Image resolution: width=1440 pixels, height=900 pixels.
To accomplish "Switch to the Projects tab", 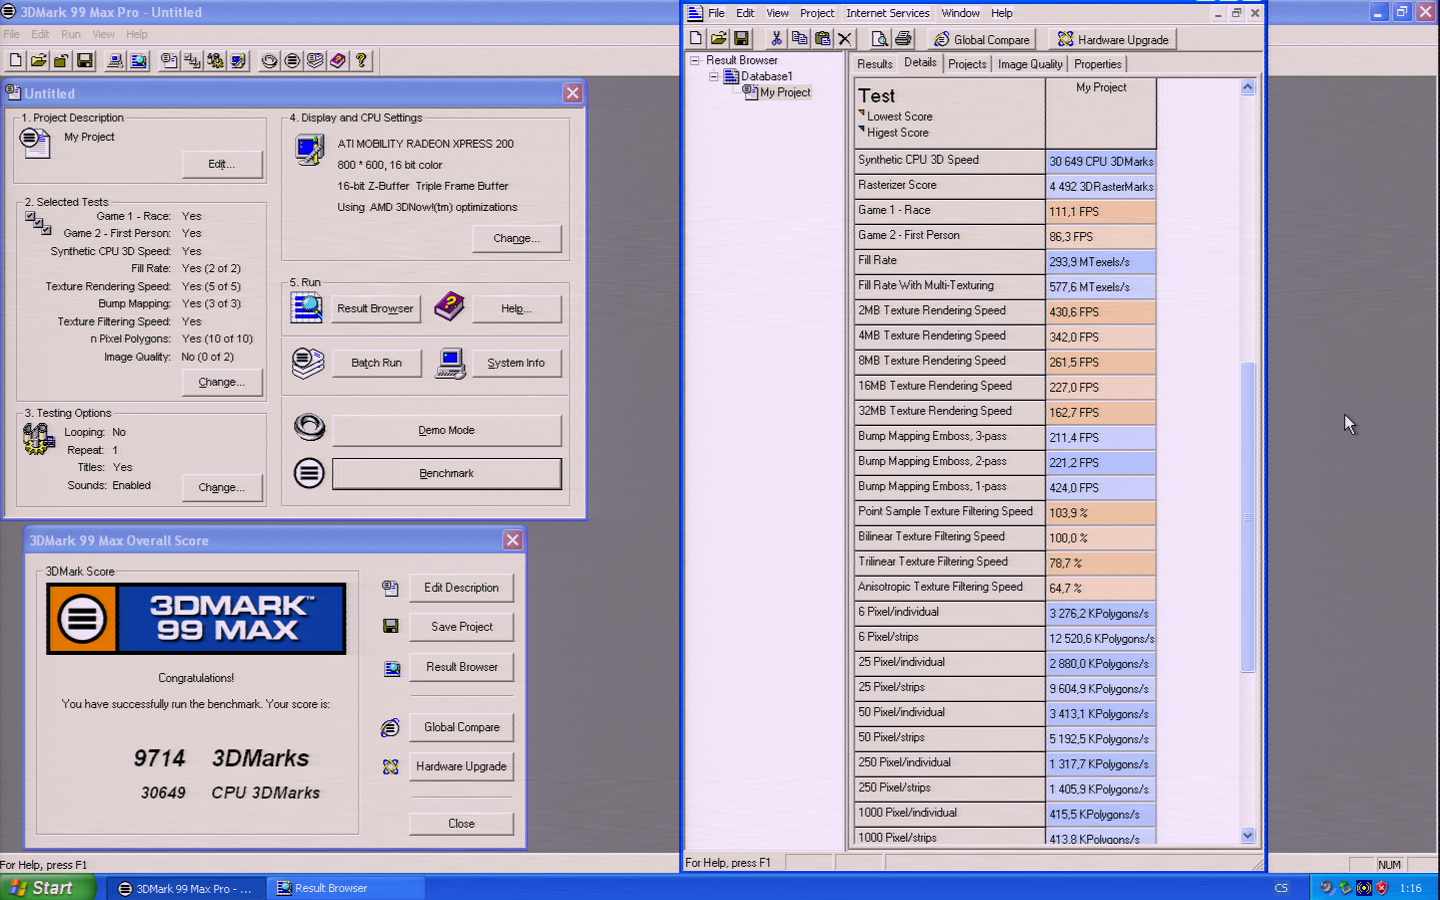I will click(x=967, y=64).
